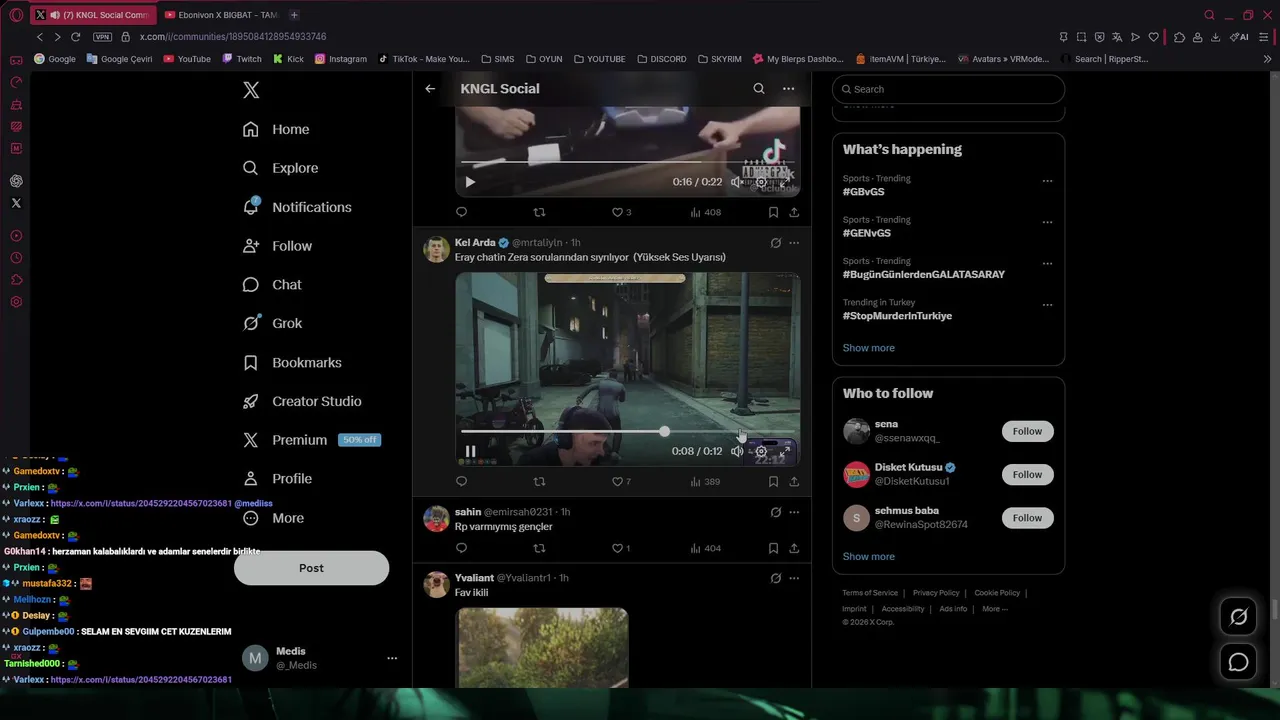This screenshot has height=720, width=1280.
Task: Open Grok action on Kel Arda post
Action: (775, 243)
